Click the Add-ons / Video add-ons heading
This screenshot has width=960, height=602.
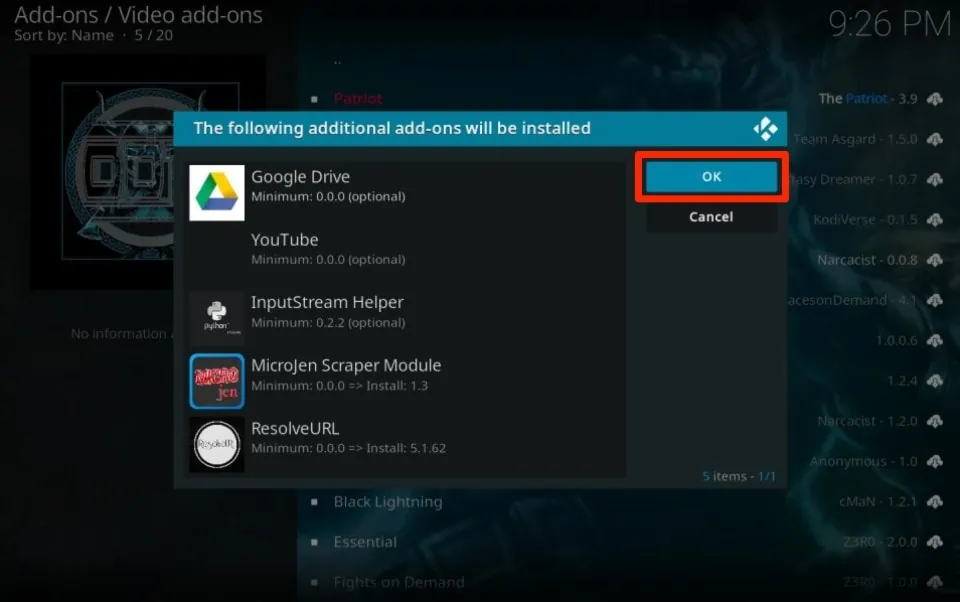pos(138,15)
